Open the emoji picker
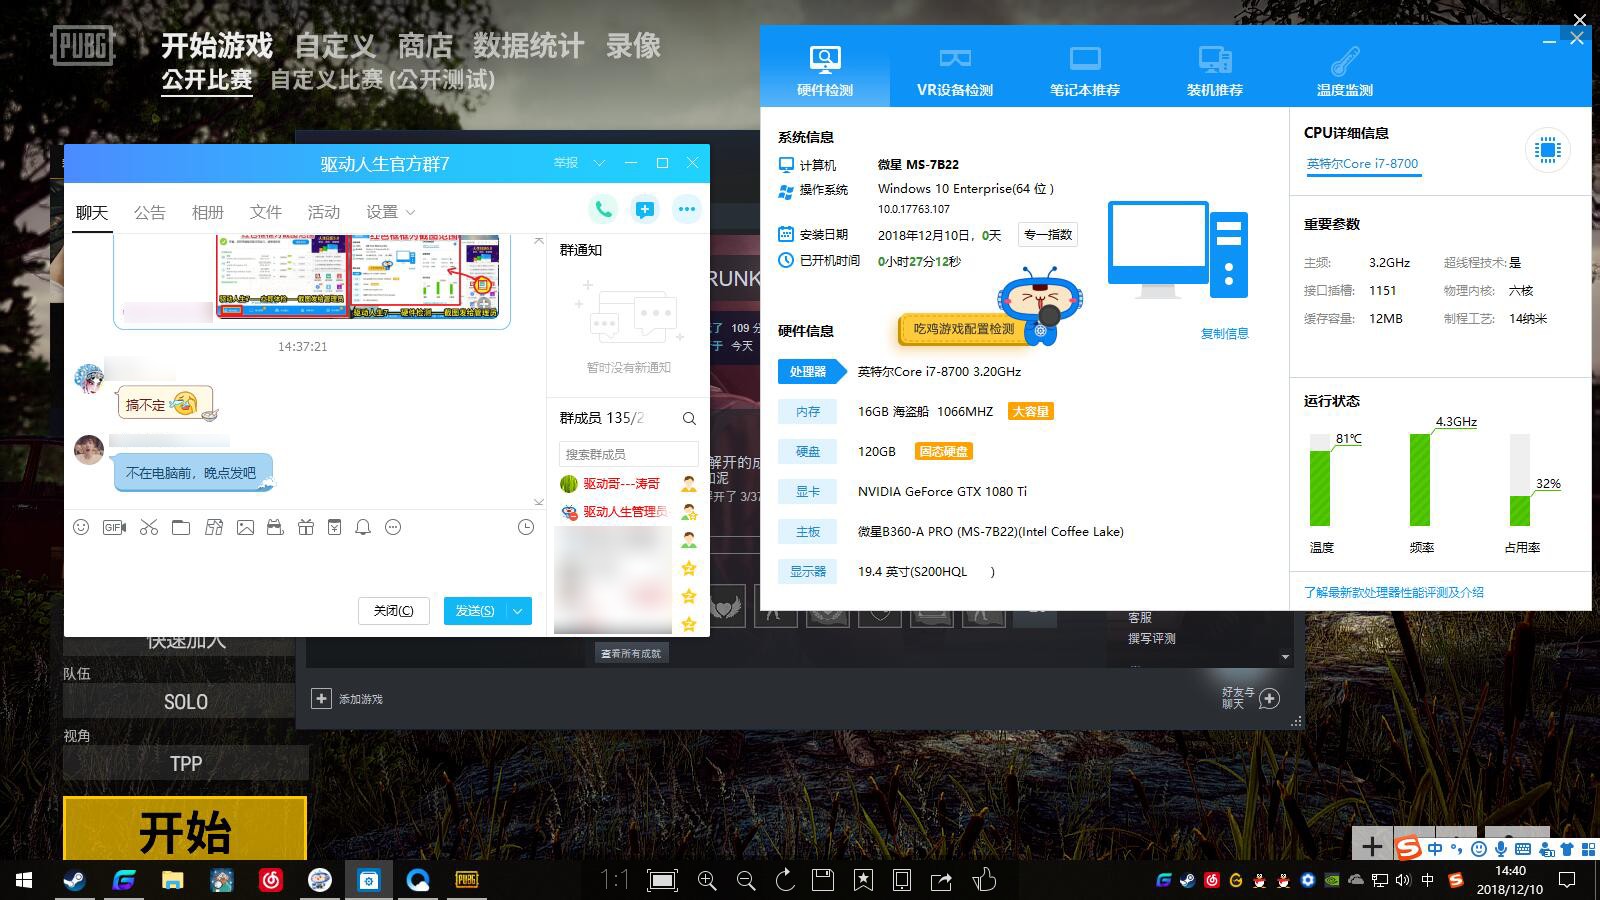The height and width of the screenshot is (900, 1600). pos(81,527)
